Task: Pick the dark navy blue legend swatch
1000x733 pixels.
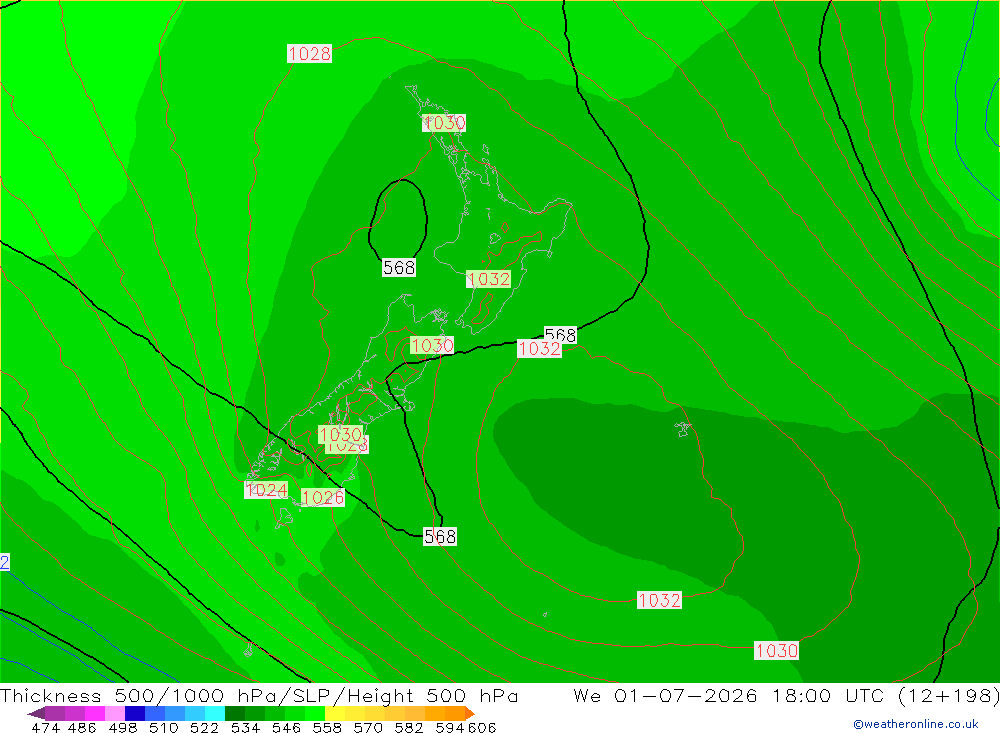Action: click(135, 713)
